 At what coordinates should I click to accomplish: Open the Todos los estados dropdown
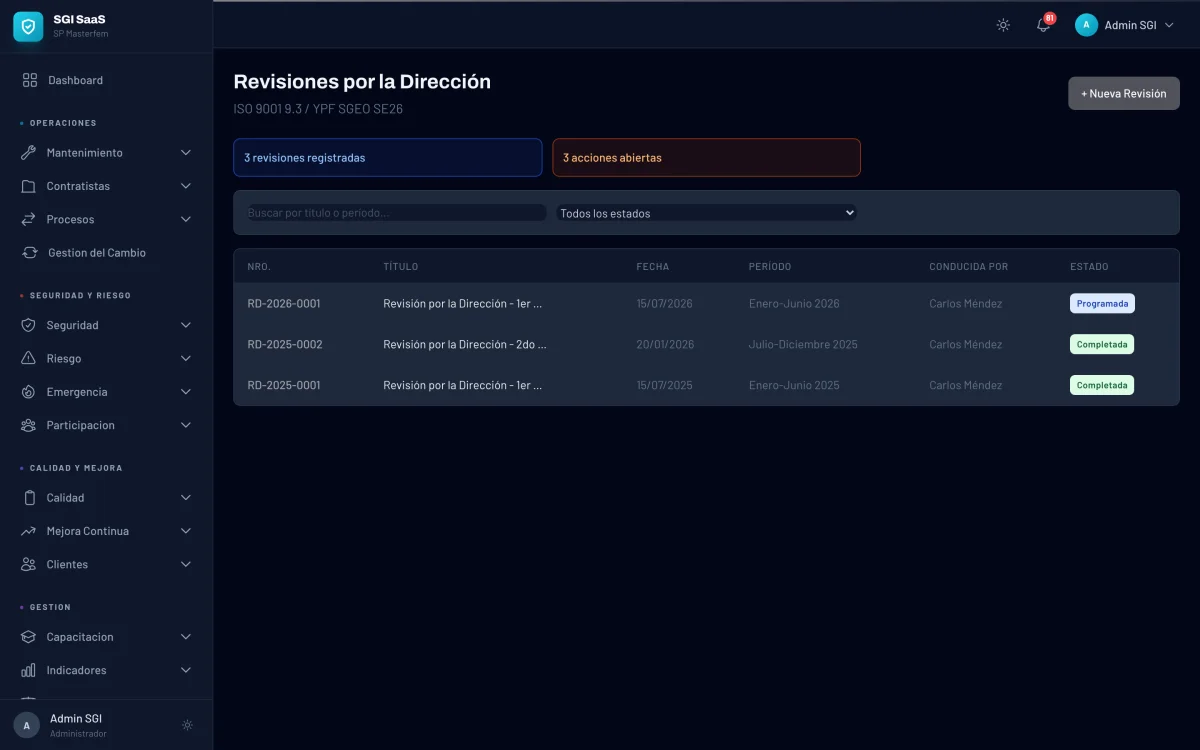point(706,212)
